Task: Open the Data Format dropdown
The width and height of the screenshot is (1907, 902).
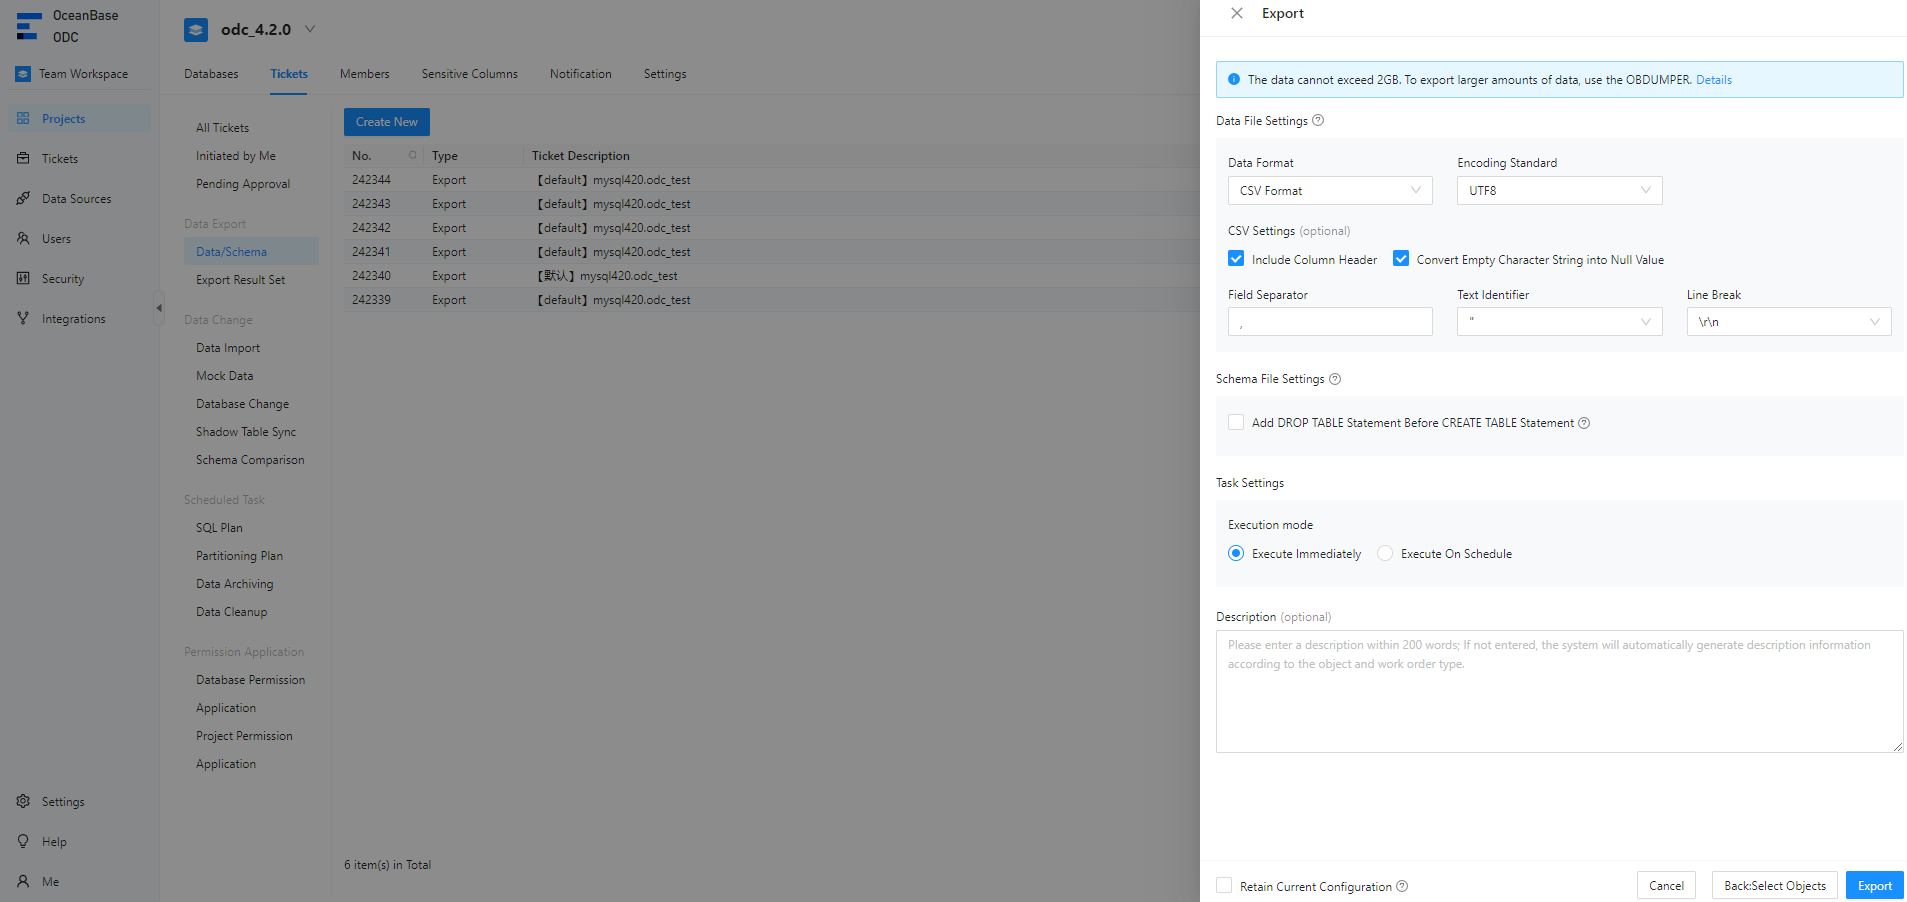Action: [1329, 191]
